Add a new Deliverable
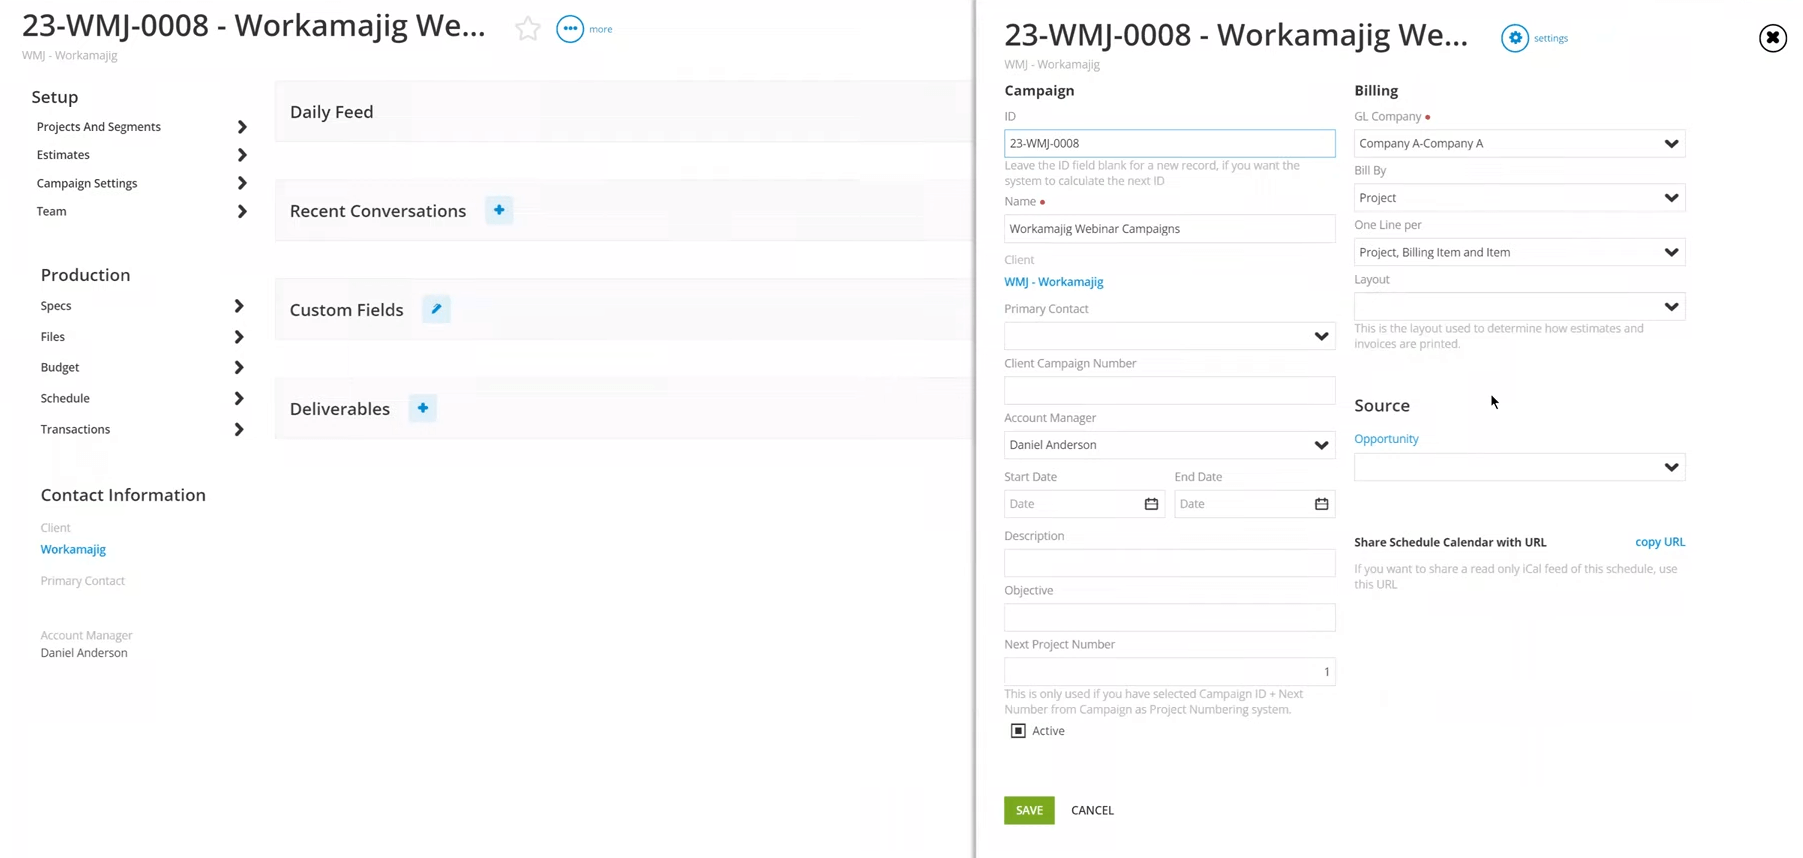This screenshot has height=858, width=1803. click(x=423, y=408)
